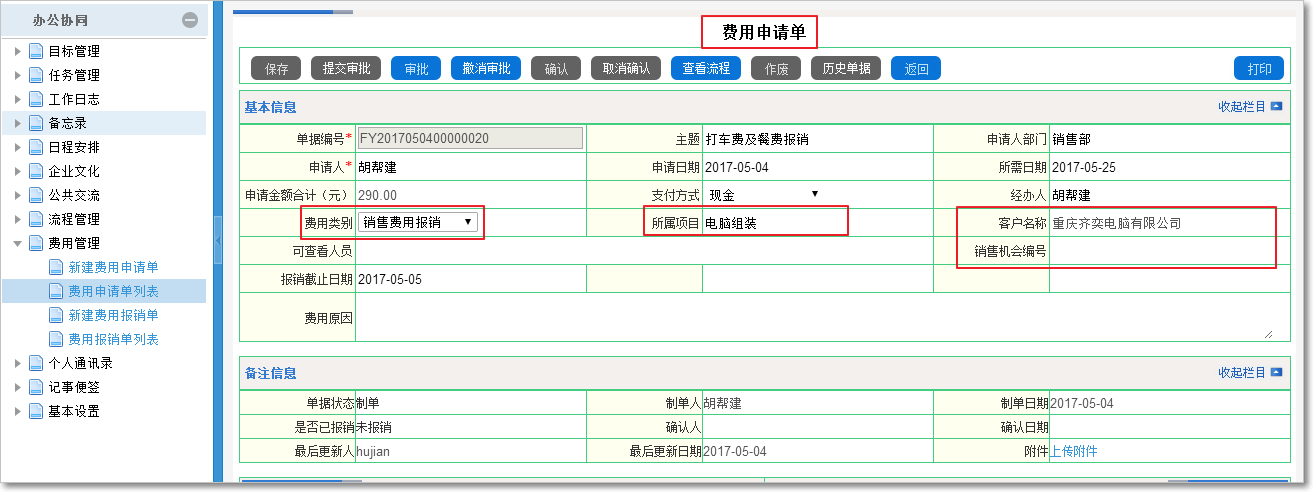
Task: Click the collapse icon in 备注信息 header
Action: coord(1276,372)
